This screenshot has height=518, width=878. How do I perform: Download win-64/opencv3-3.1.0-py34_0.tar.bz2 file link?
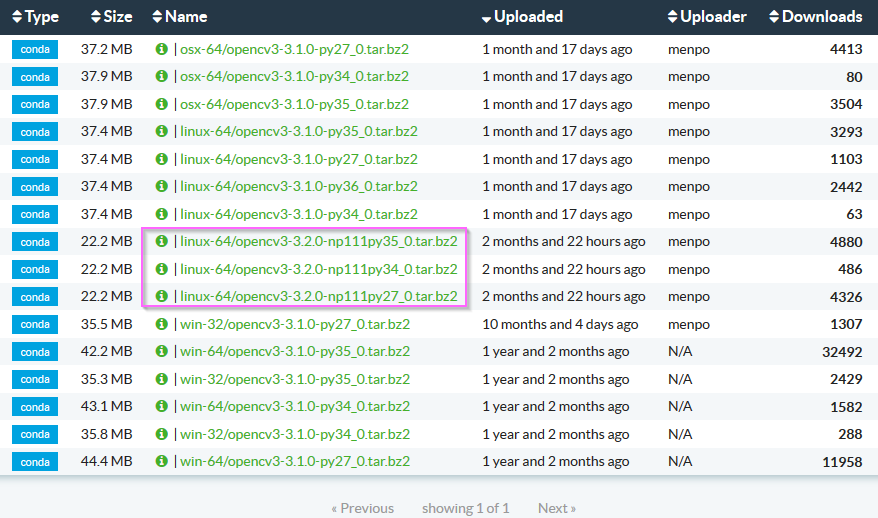[295, 406]
